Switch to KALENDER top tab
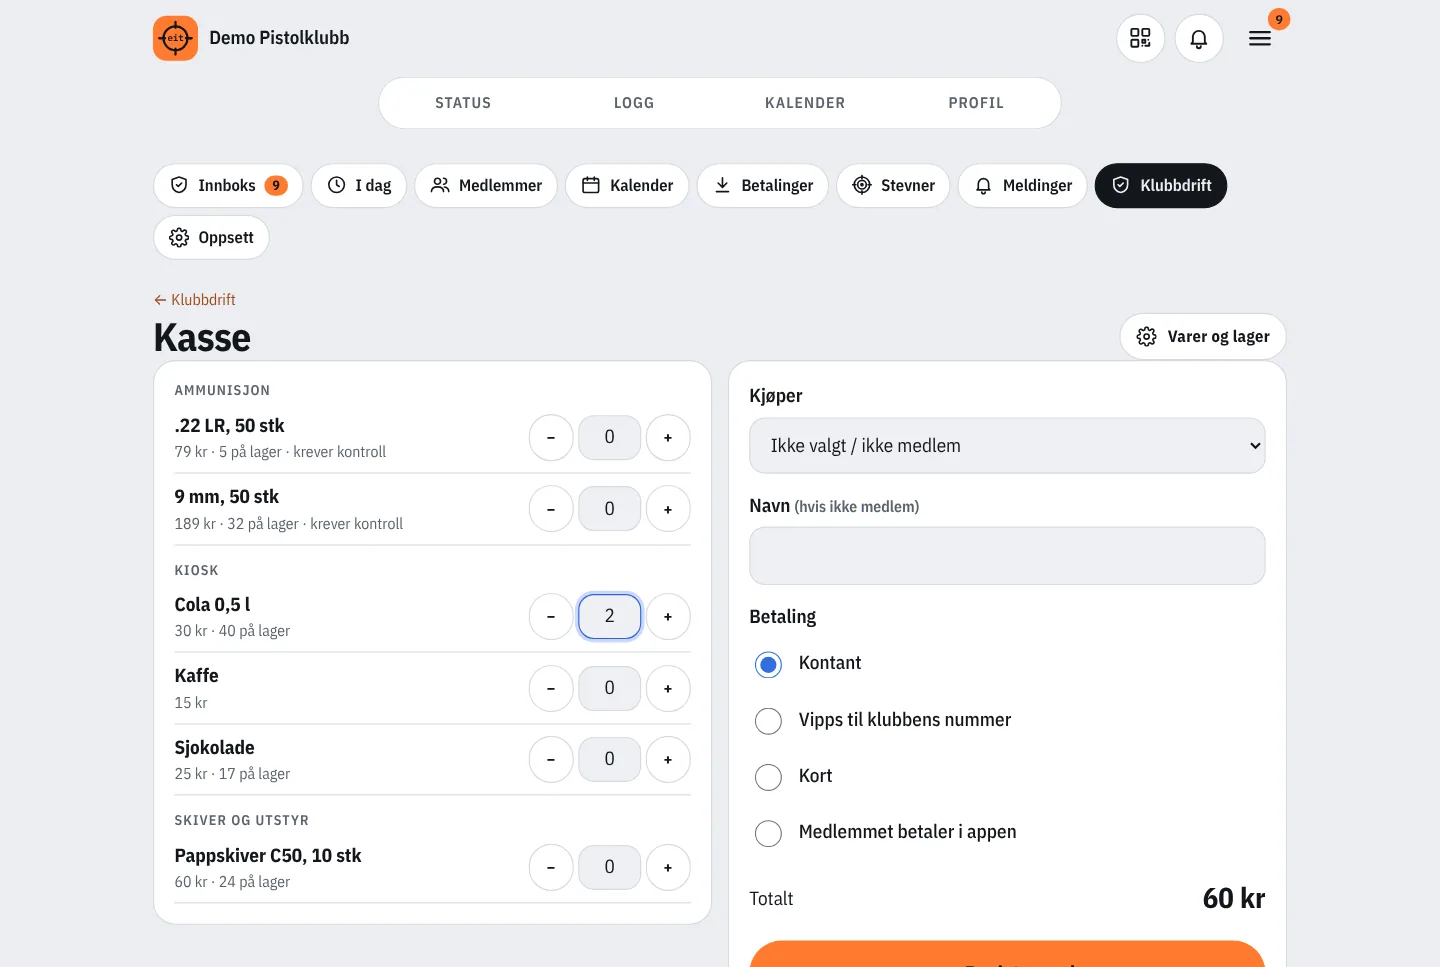The height and width of the screenshot is (967, 1440). (805, 103)
